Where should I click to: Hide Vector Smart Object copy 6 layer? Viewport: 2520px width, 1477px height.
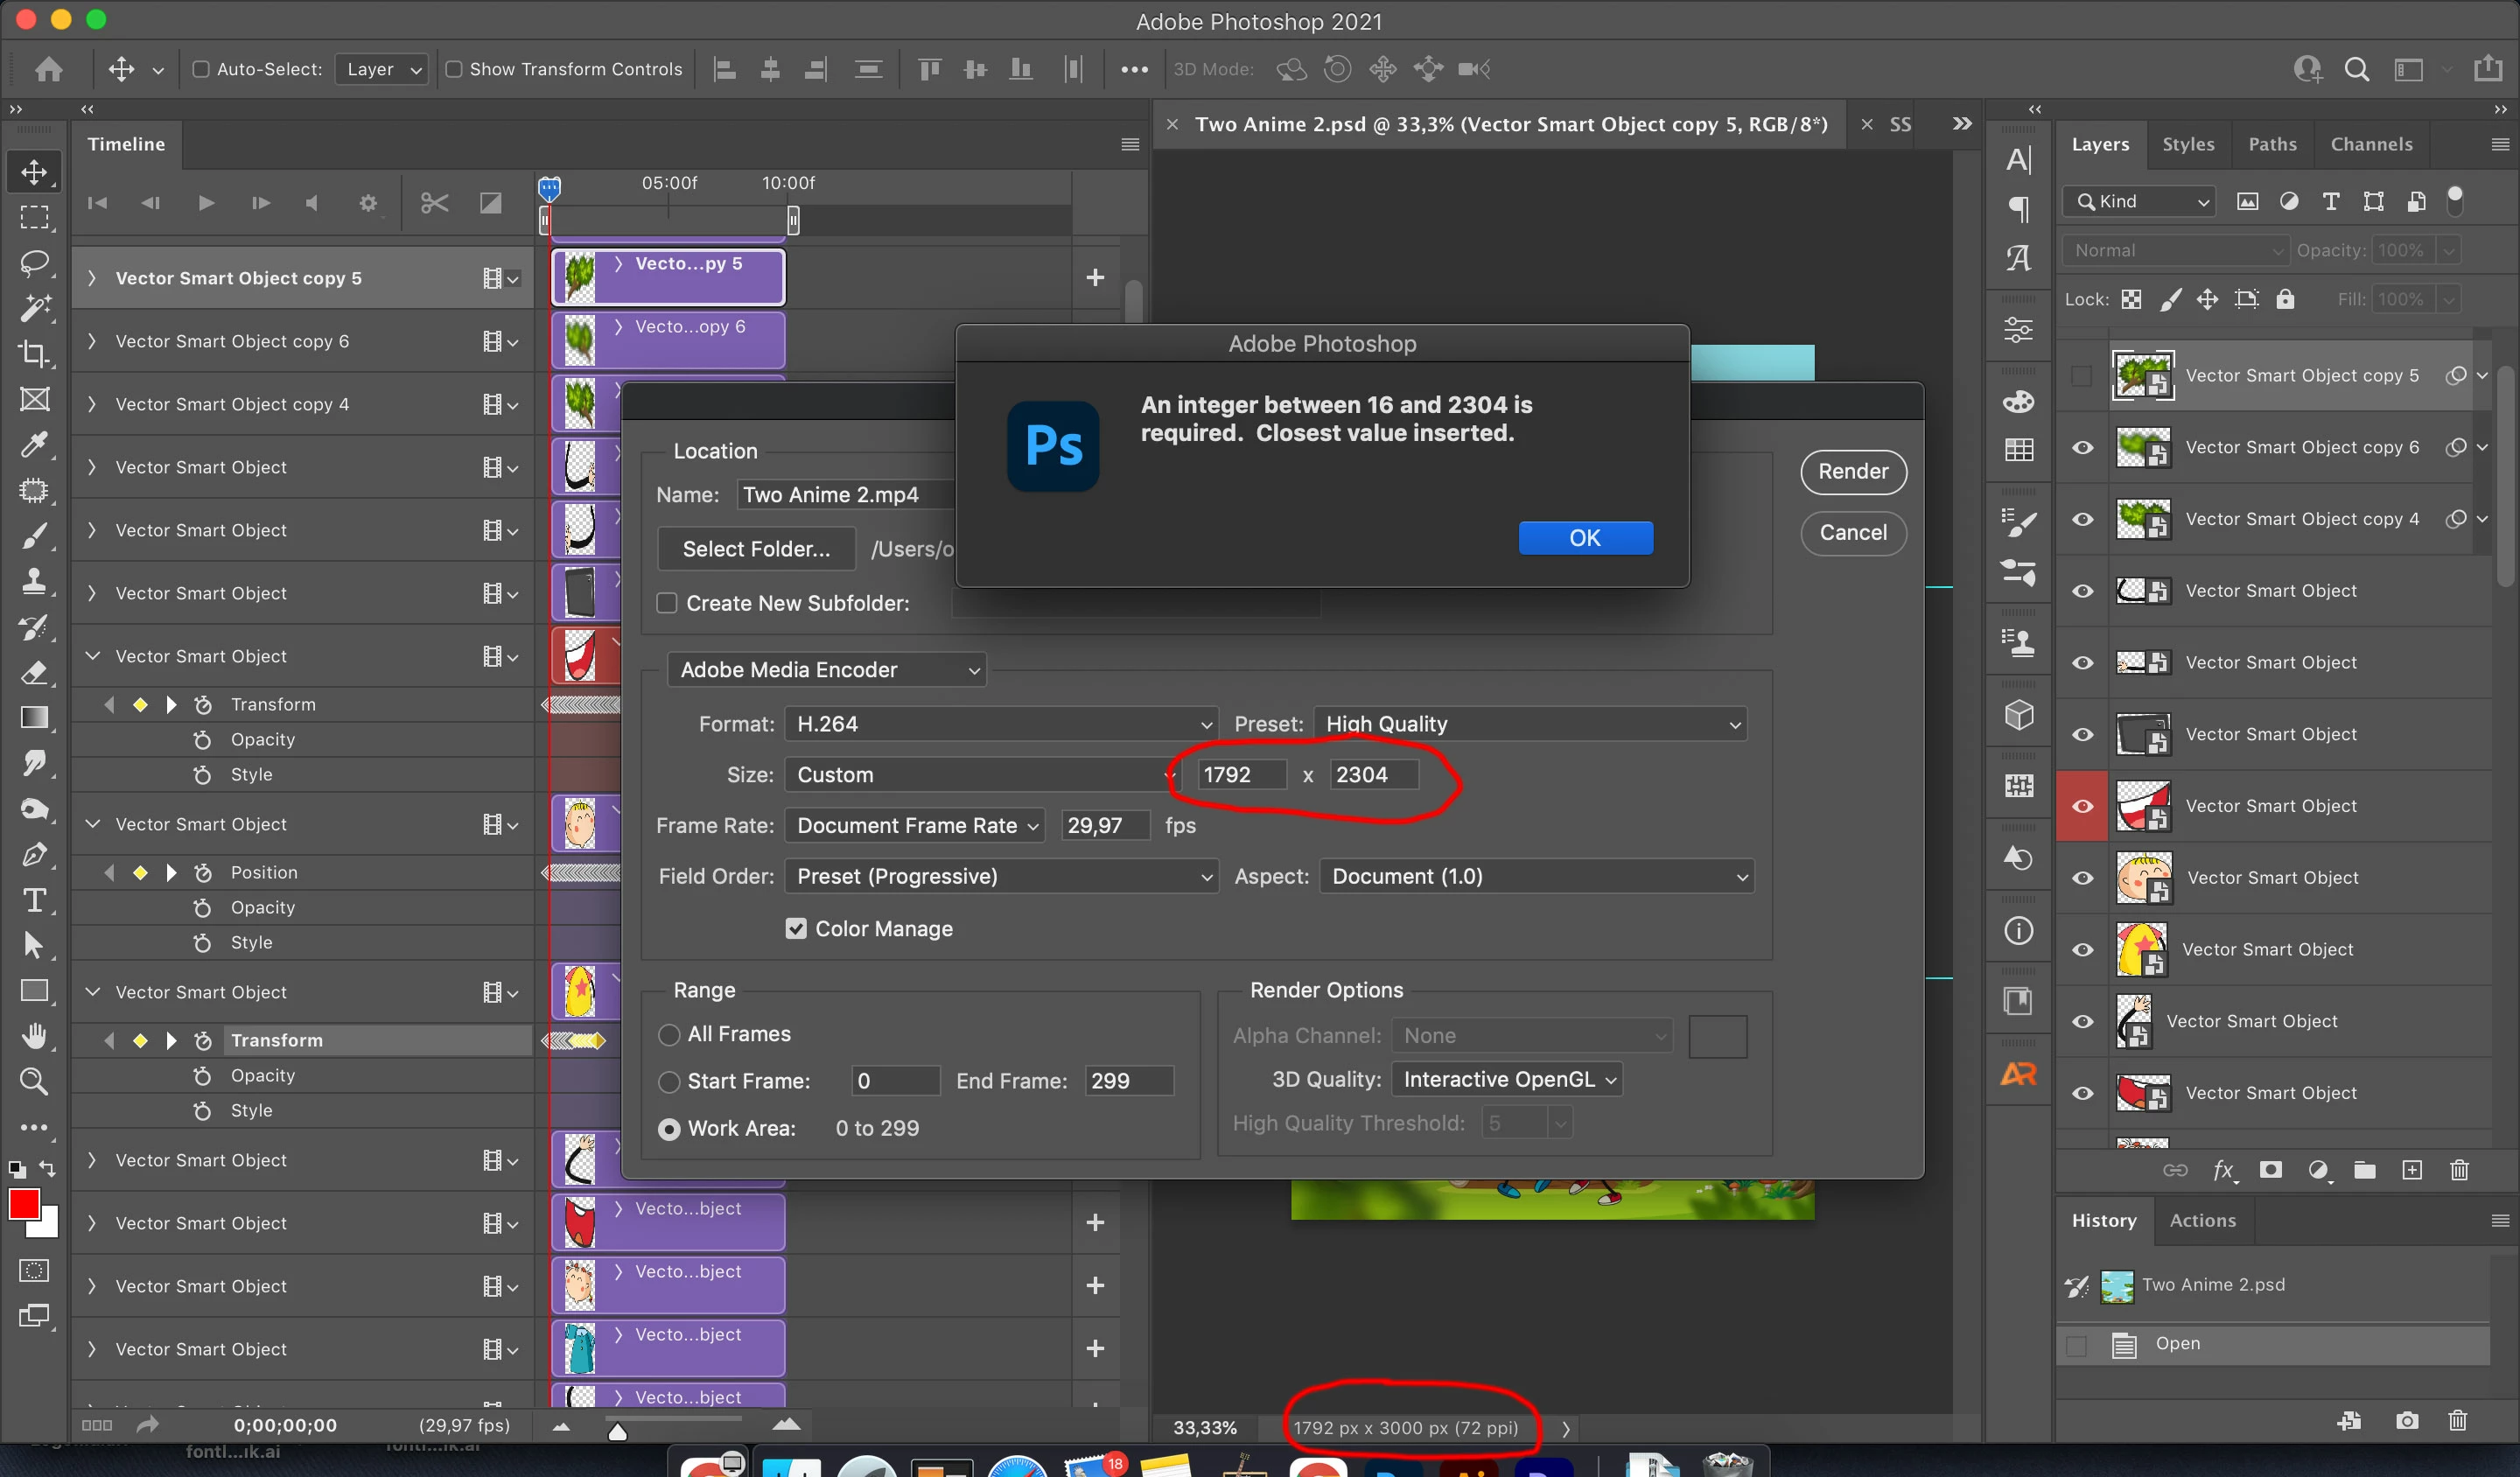(2083, 447)
